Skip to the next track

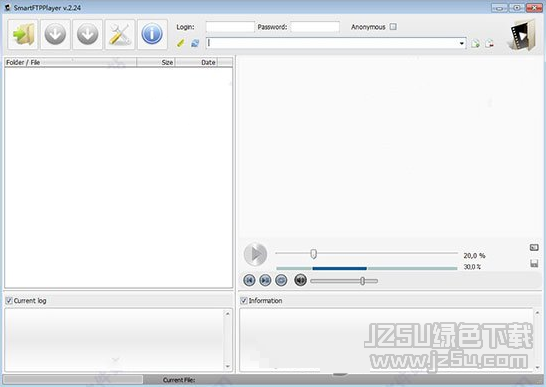[x=265, y=280]
